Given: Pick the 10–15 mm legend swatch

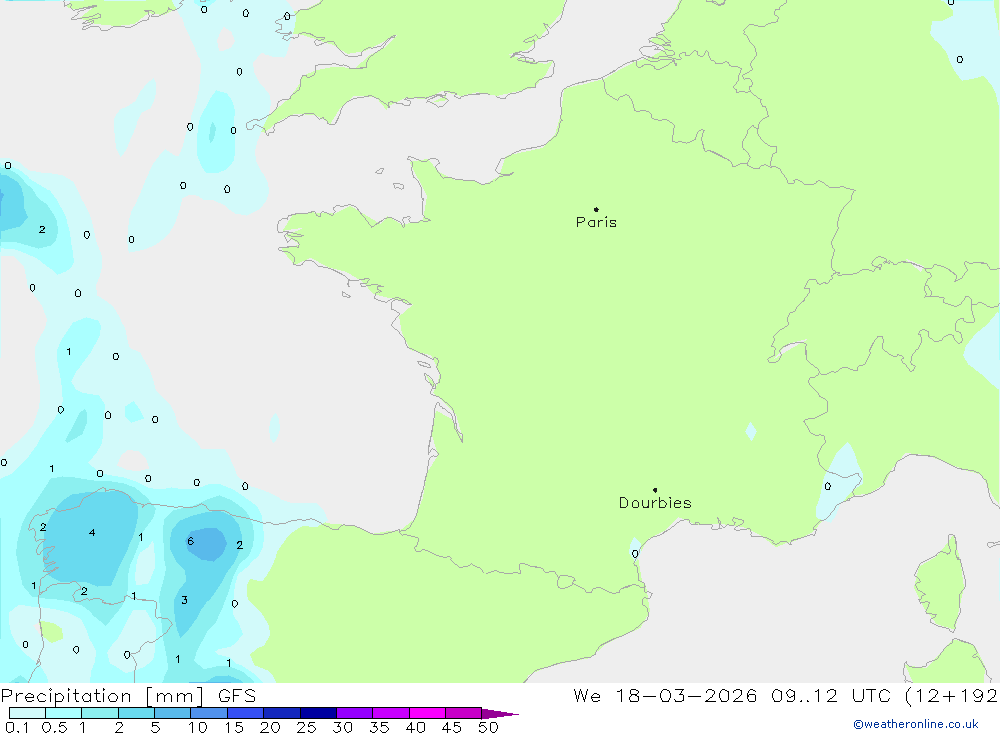Looking at the screenshot, I should point(209,713).
